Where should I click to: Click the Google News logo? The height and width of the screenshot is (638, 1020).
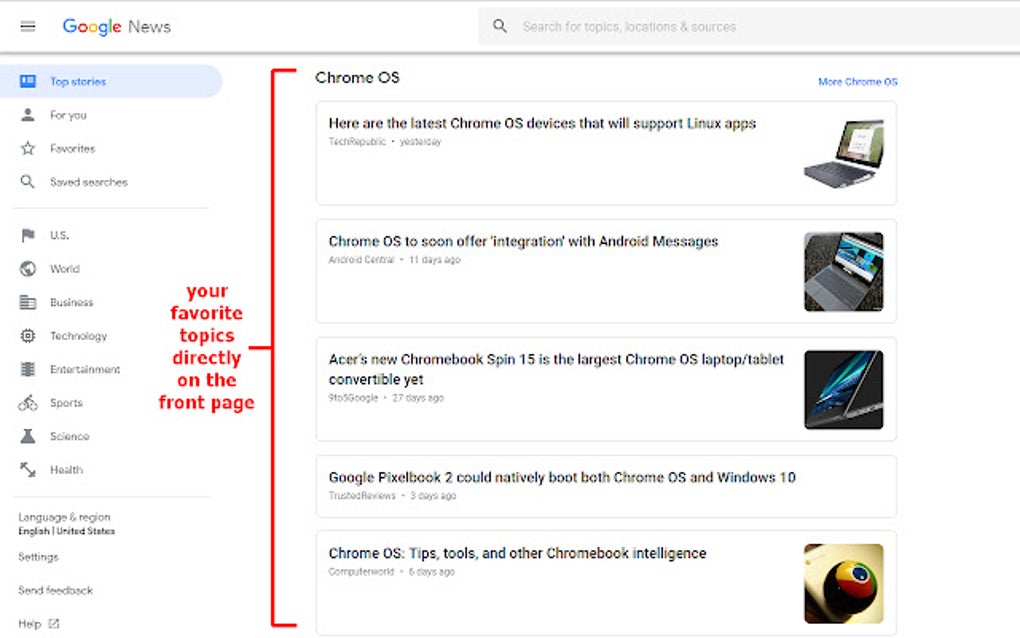coord(116,27)
